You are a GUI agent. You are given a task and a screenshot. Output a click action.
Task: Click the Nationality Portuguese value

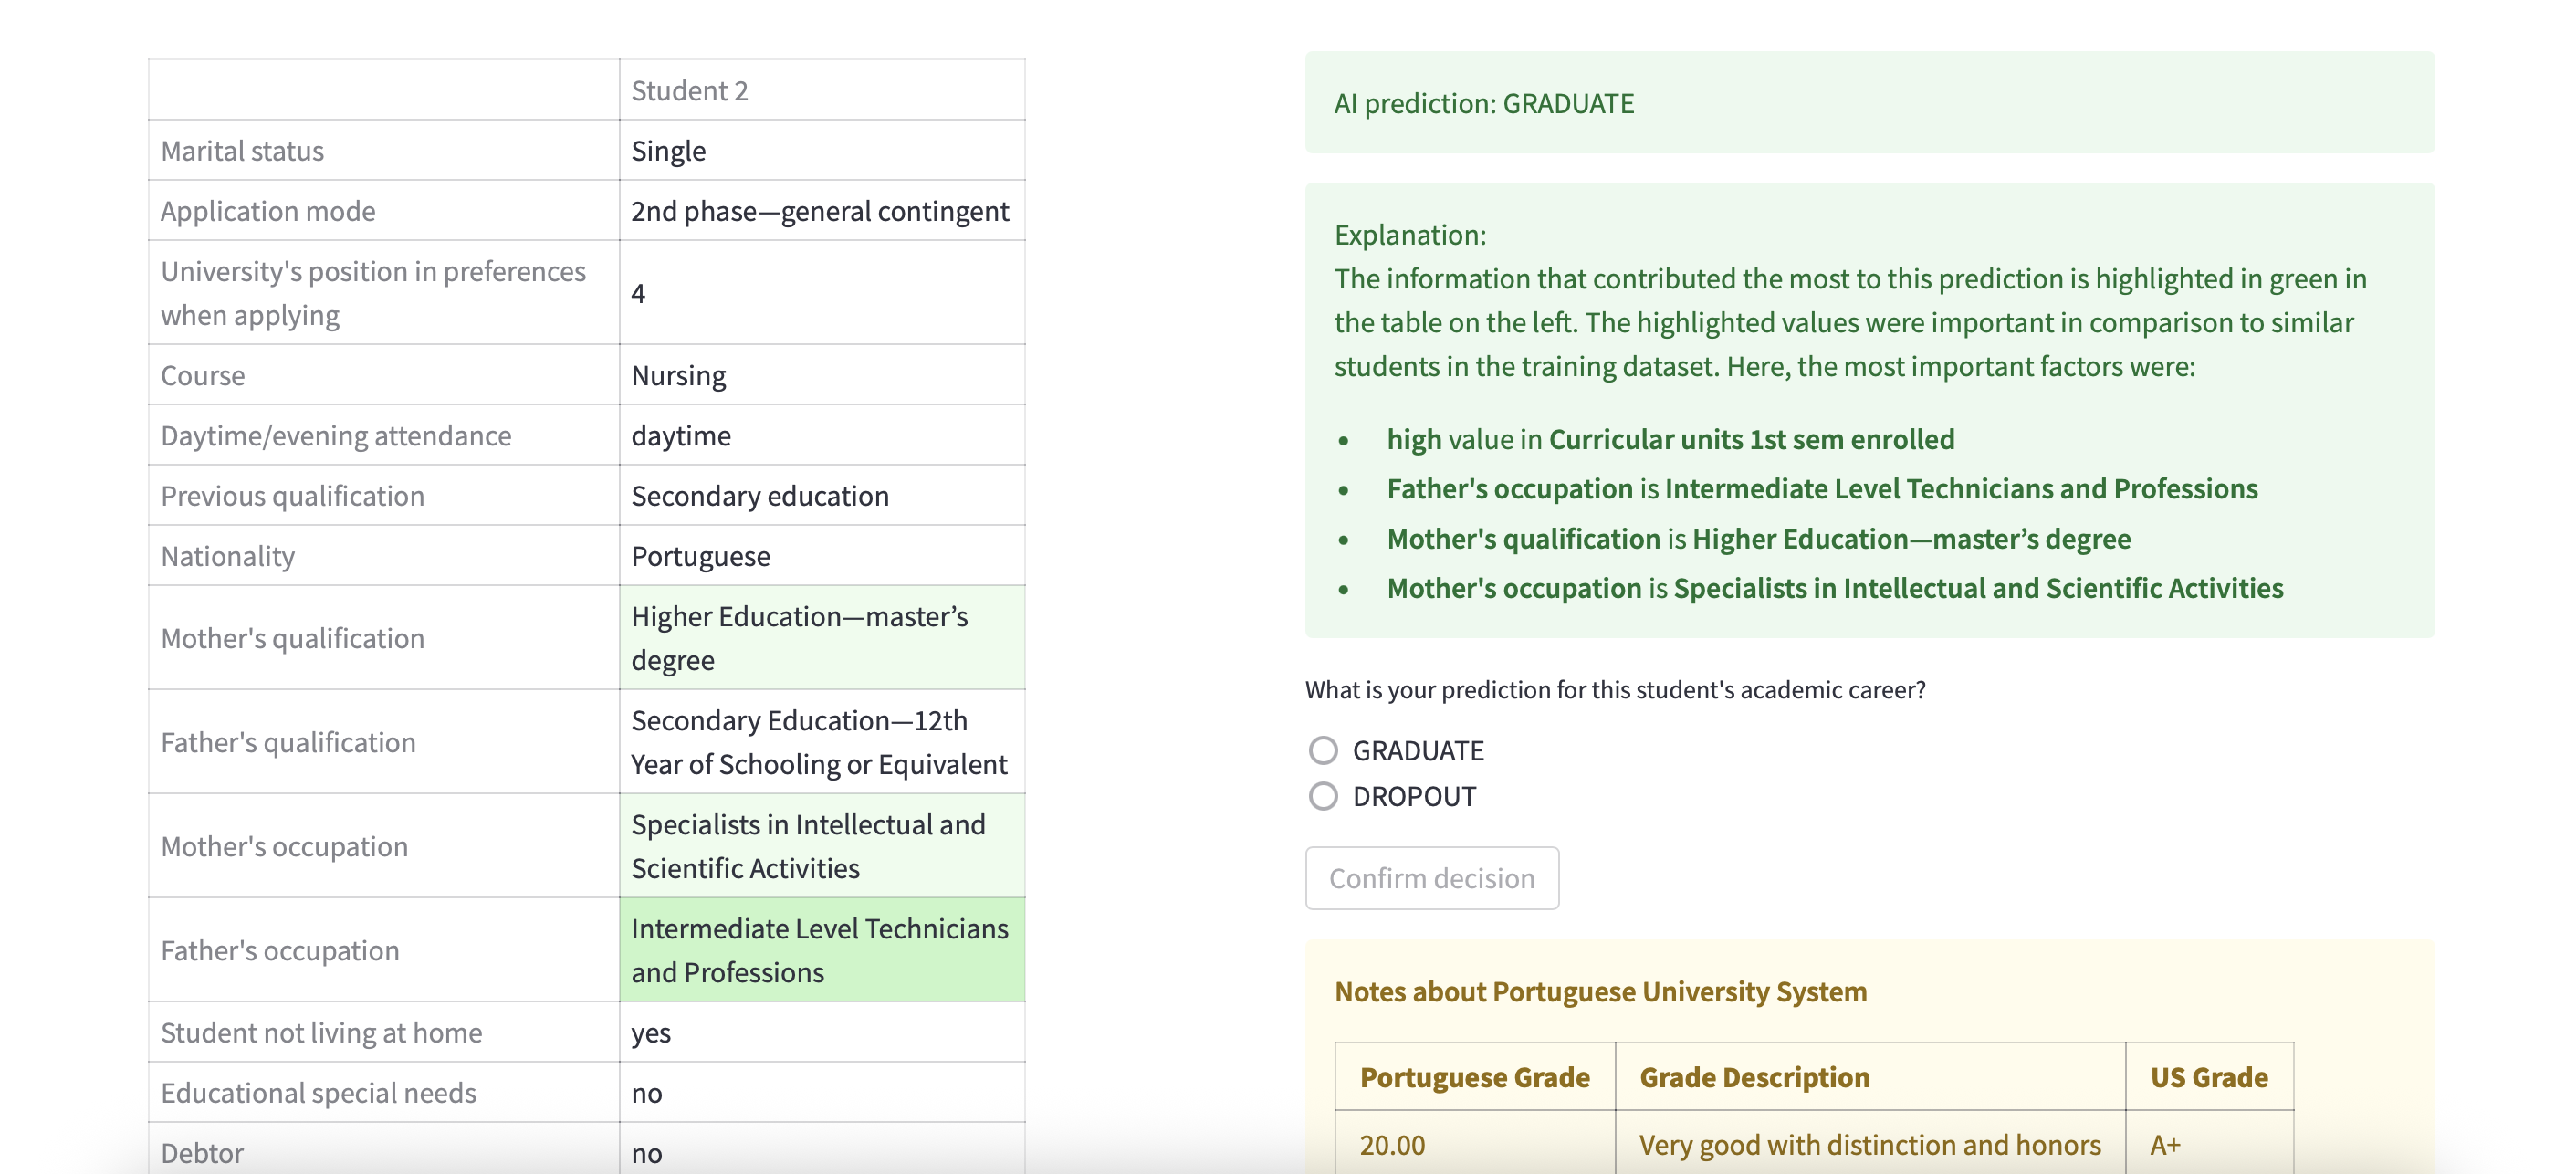pos(700,556)
